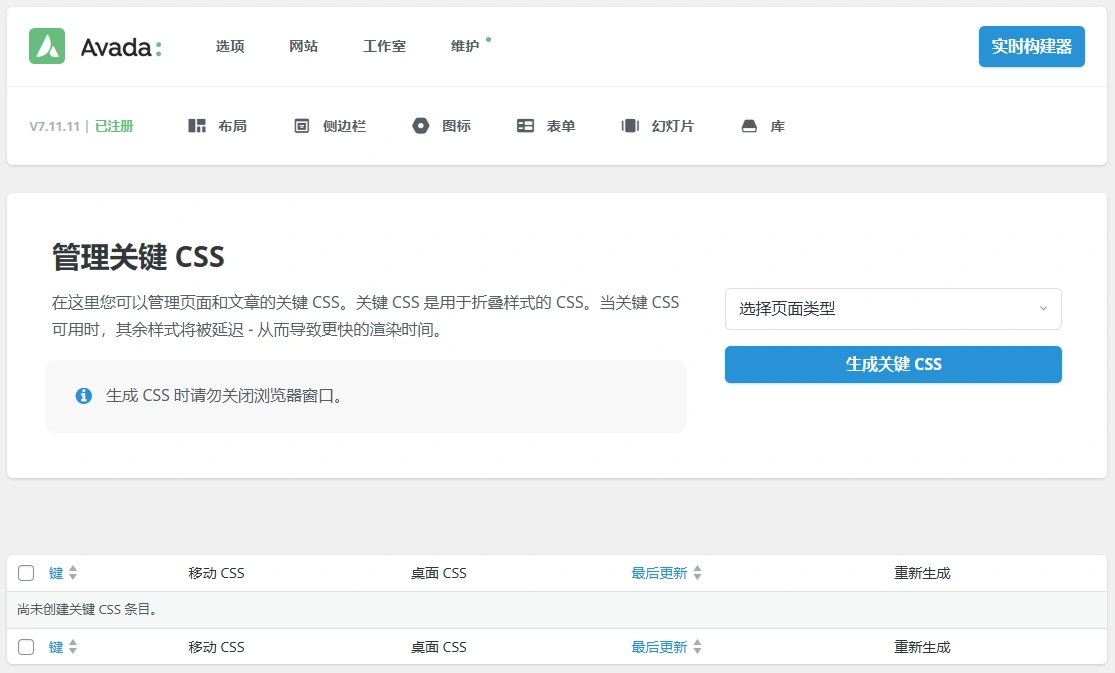This screenshot has height=673, width=1115.
Task: Expand the 维护 menu item
Action: 465,45
